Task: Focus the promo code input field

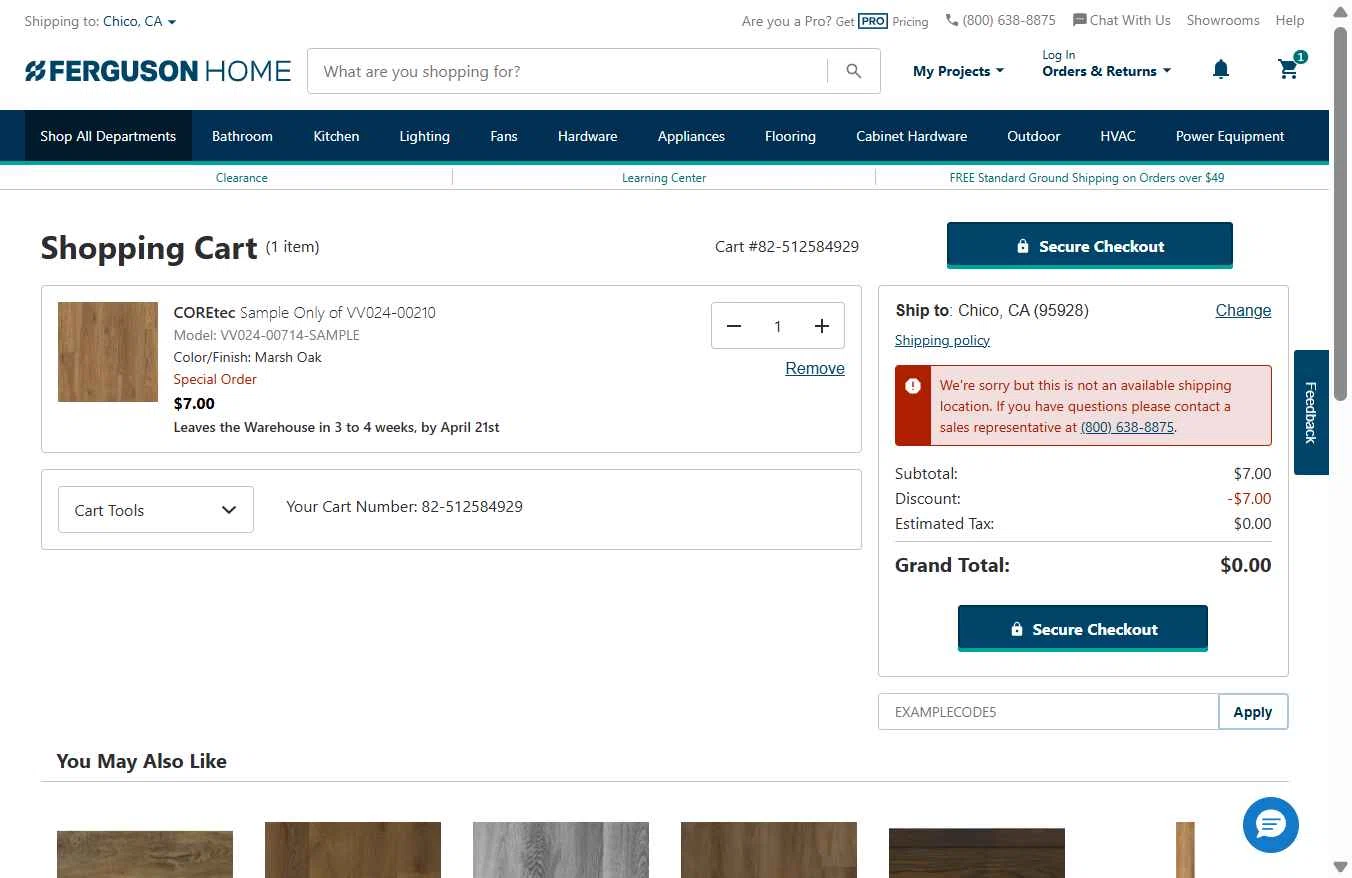Action: pos(1048,712)
